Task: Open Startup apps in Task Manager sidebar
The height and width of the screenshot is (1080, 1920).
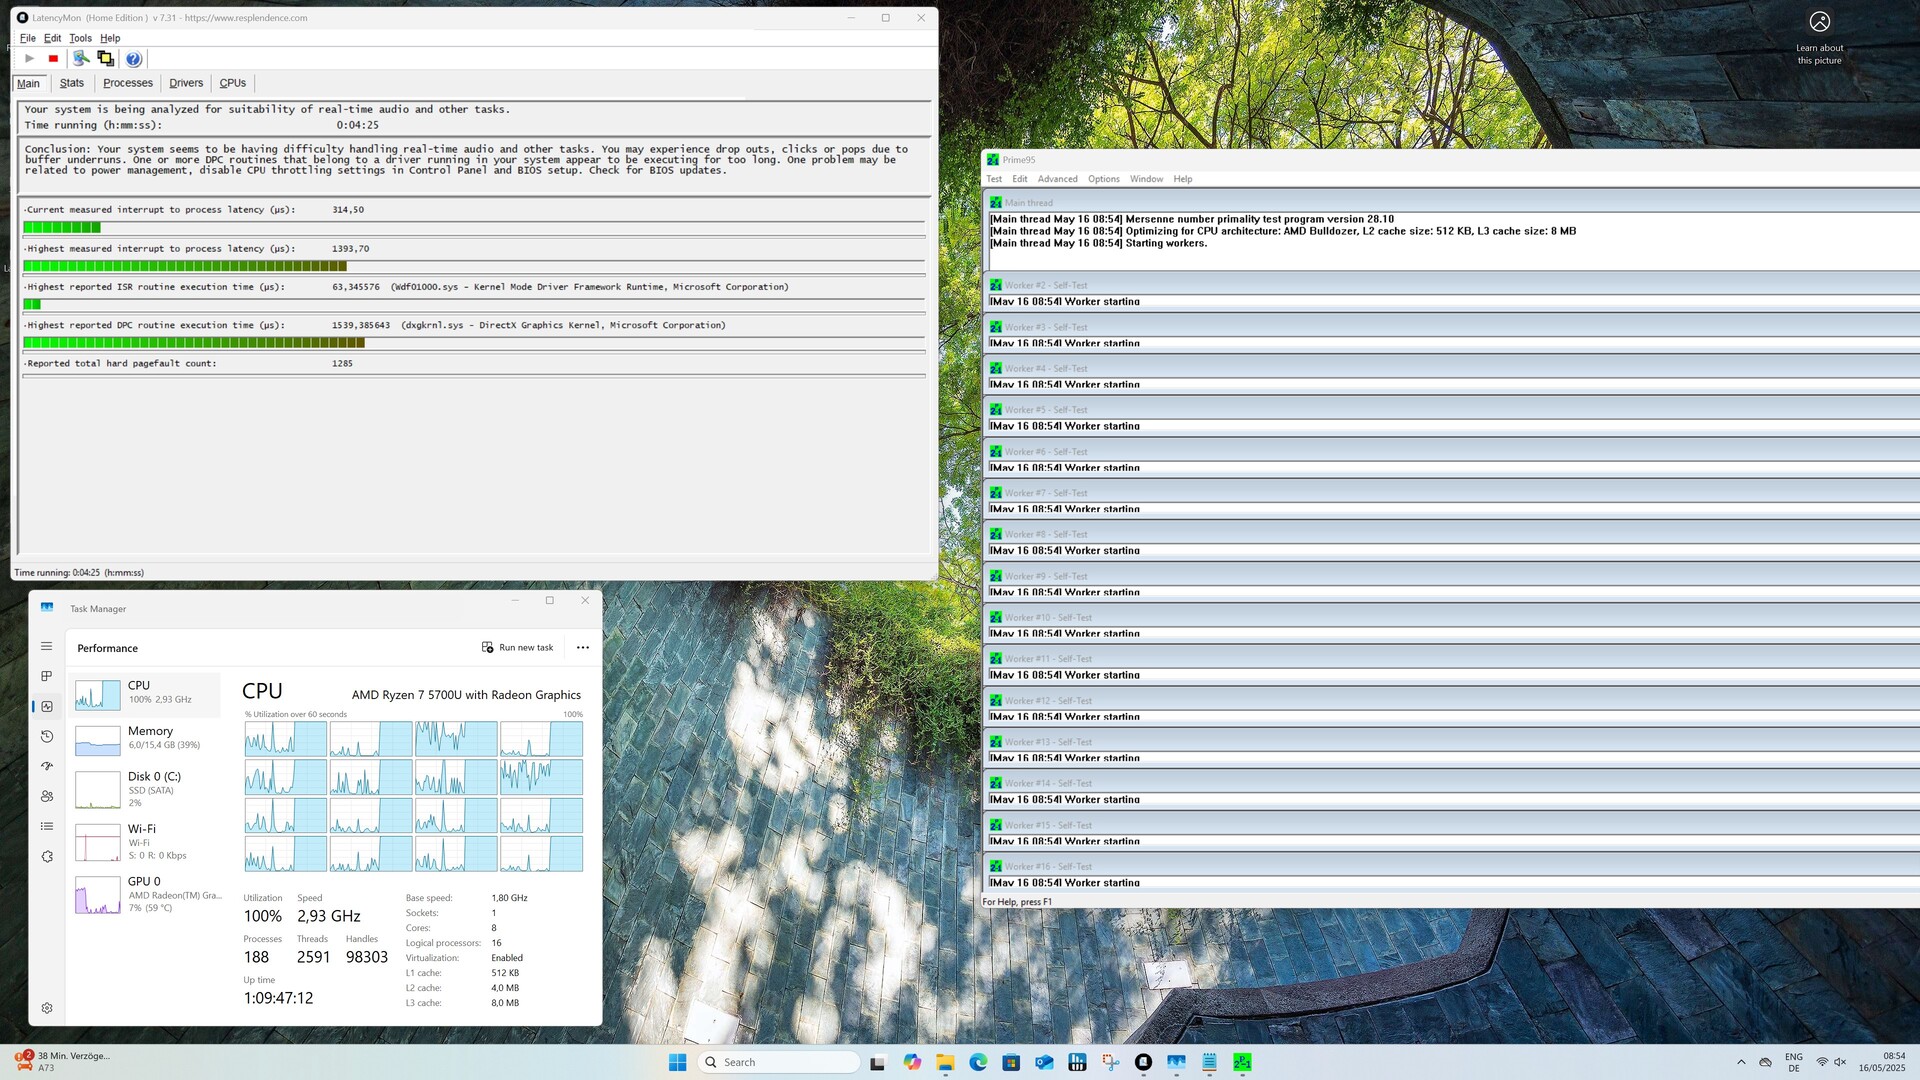Action: 47,766
